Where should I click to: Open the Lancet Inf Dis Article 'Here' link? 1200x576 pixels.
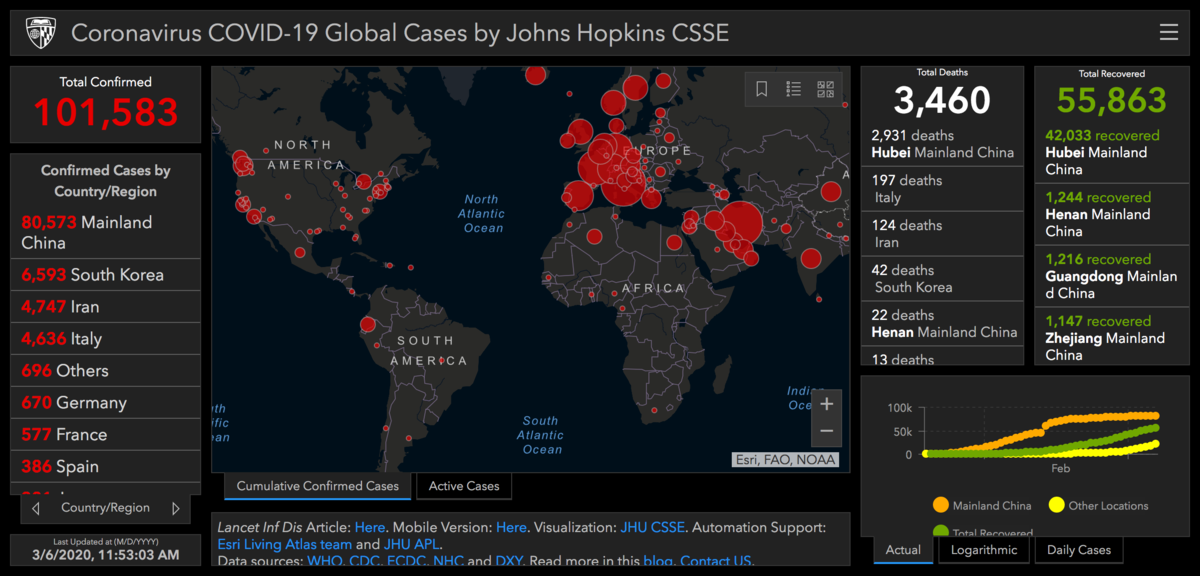click(369, 527)
